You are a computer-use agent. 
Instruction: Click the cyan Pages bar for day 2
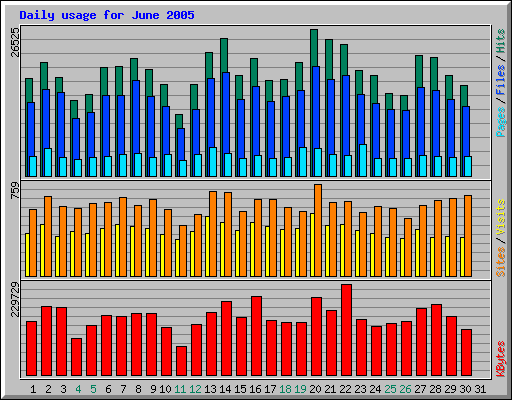[x=48, y=162]
